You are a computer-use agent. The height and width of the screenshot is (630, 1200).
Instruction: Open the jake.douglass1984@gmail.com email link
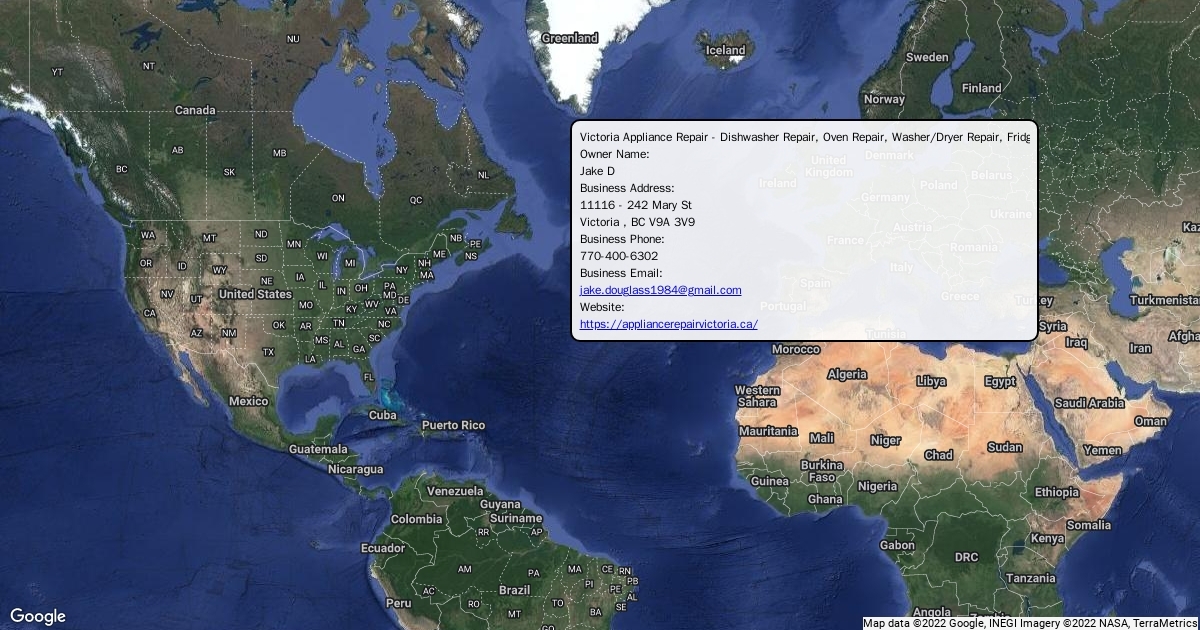(x=661, y=290)
